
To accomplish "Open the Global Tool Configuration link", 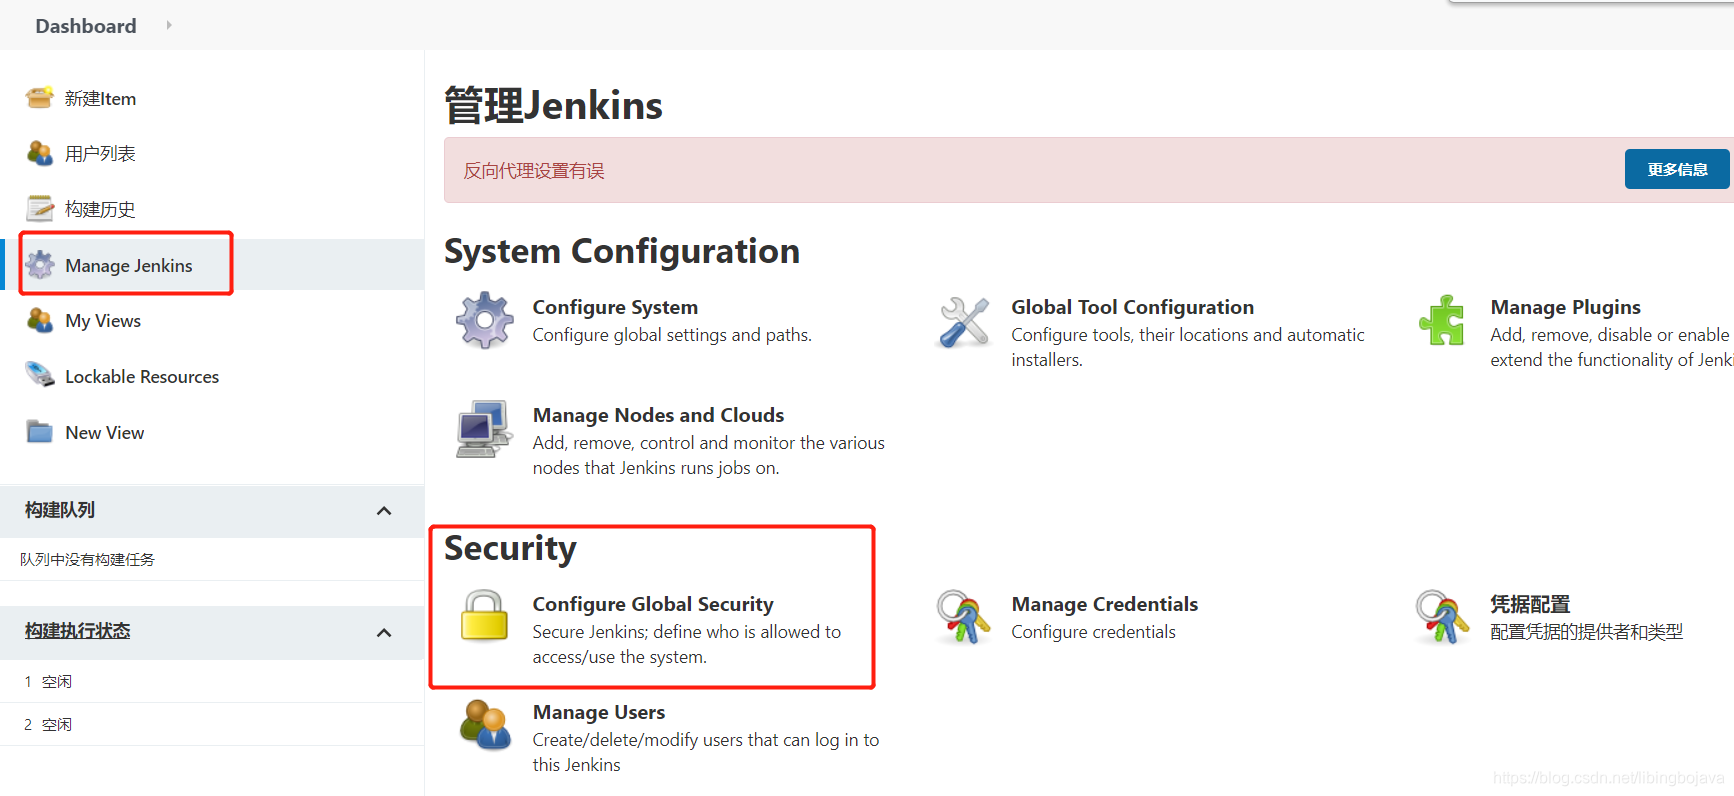I will tap(1132, 307).
